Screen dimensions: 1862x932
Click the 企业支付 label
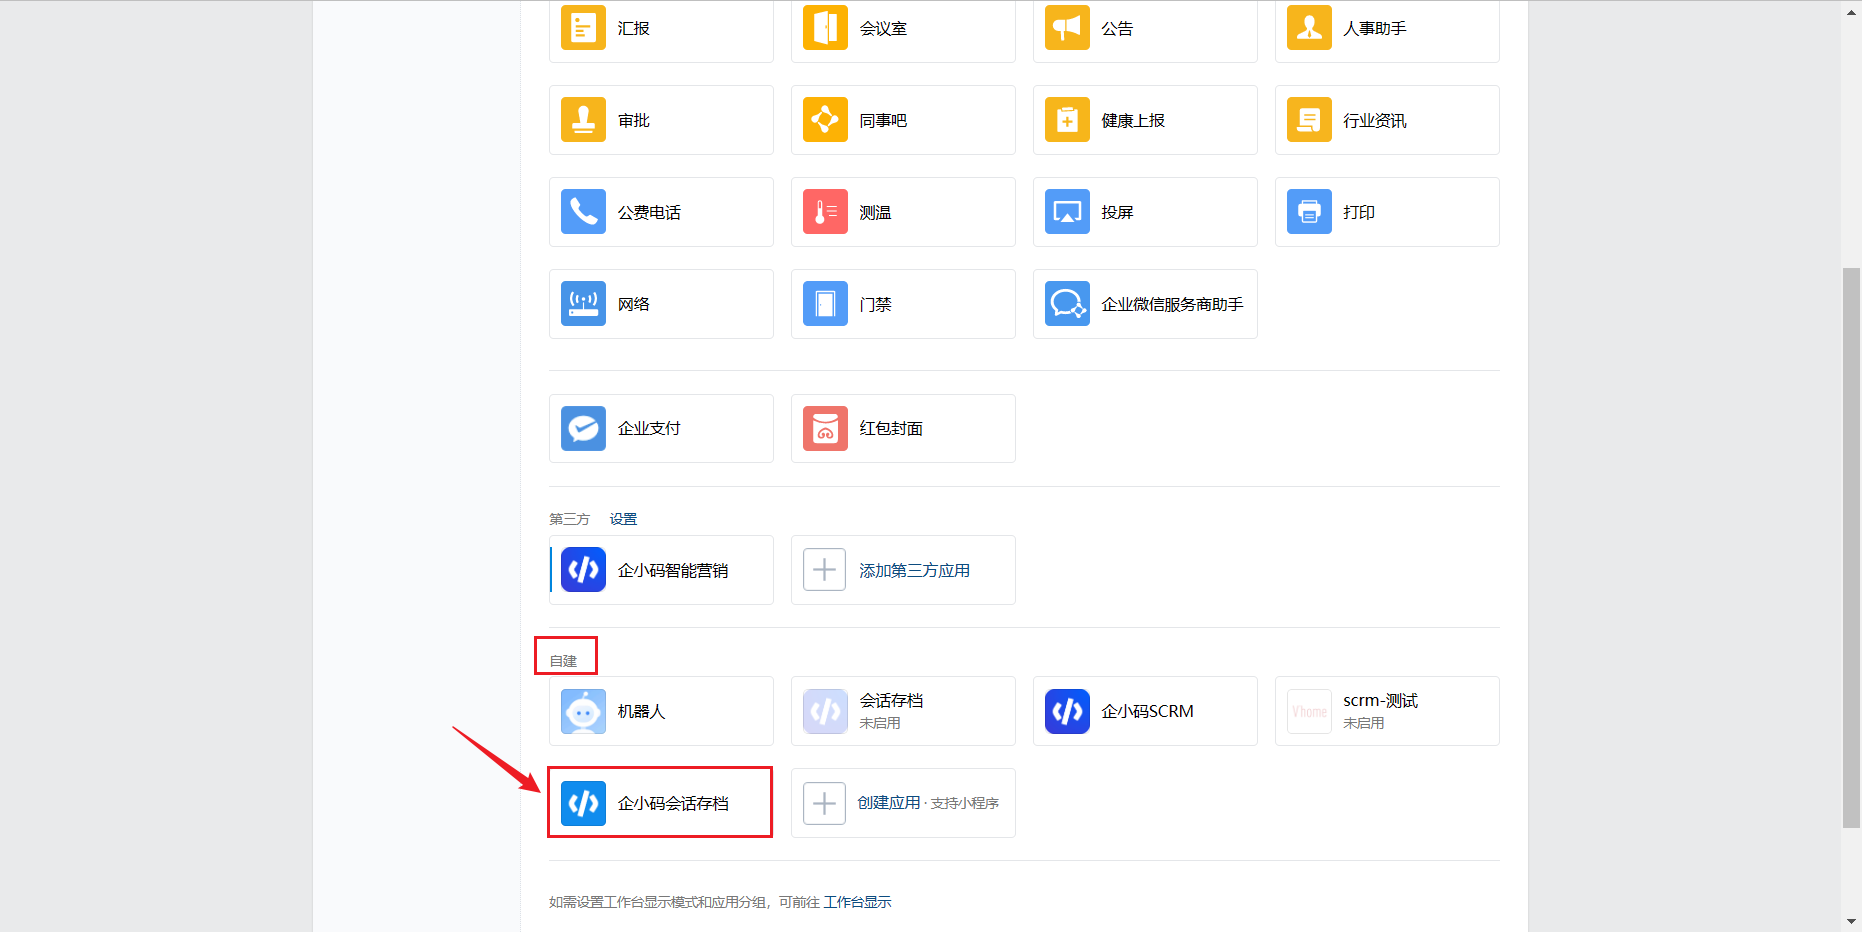click(649, 428)
